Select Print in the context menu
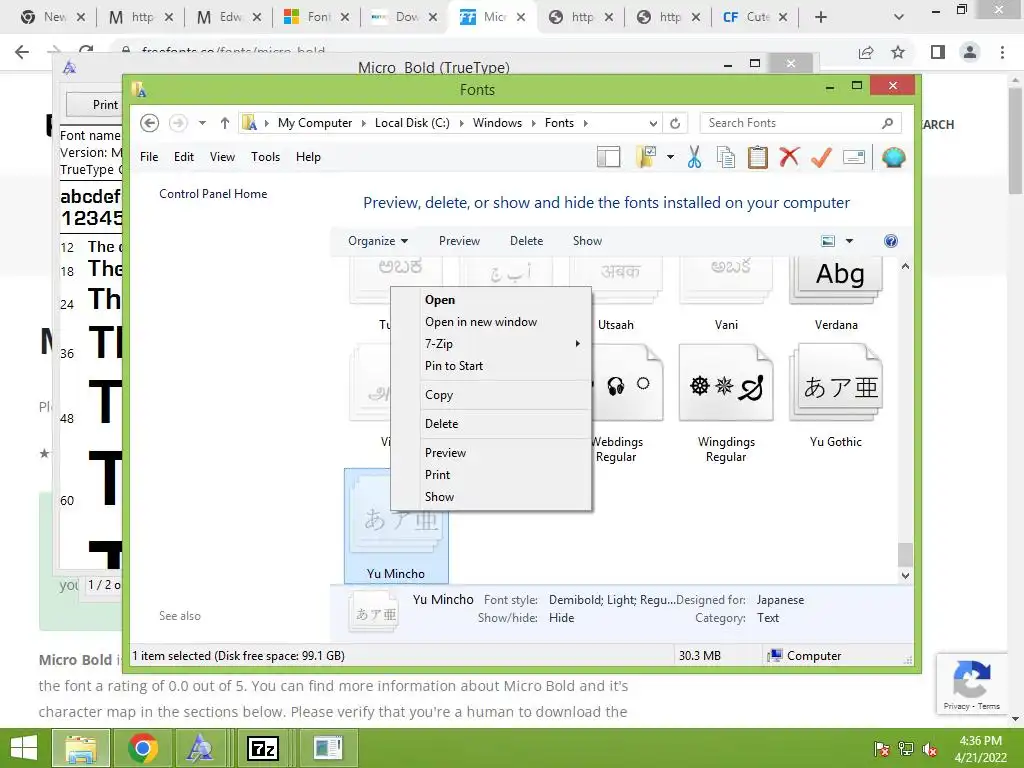 coord(491,475)
